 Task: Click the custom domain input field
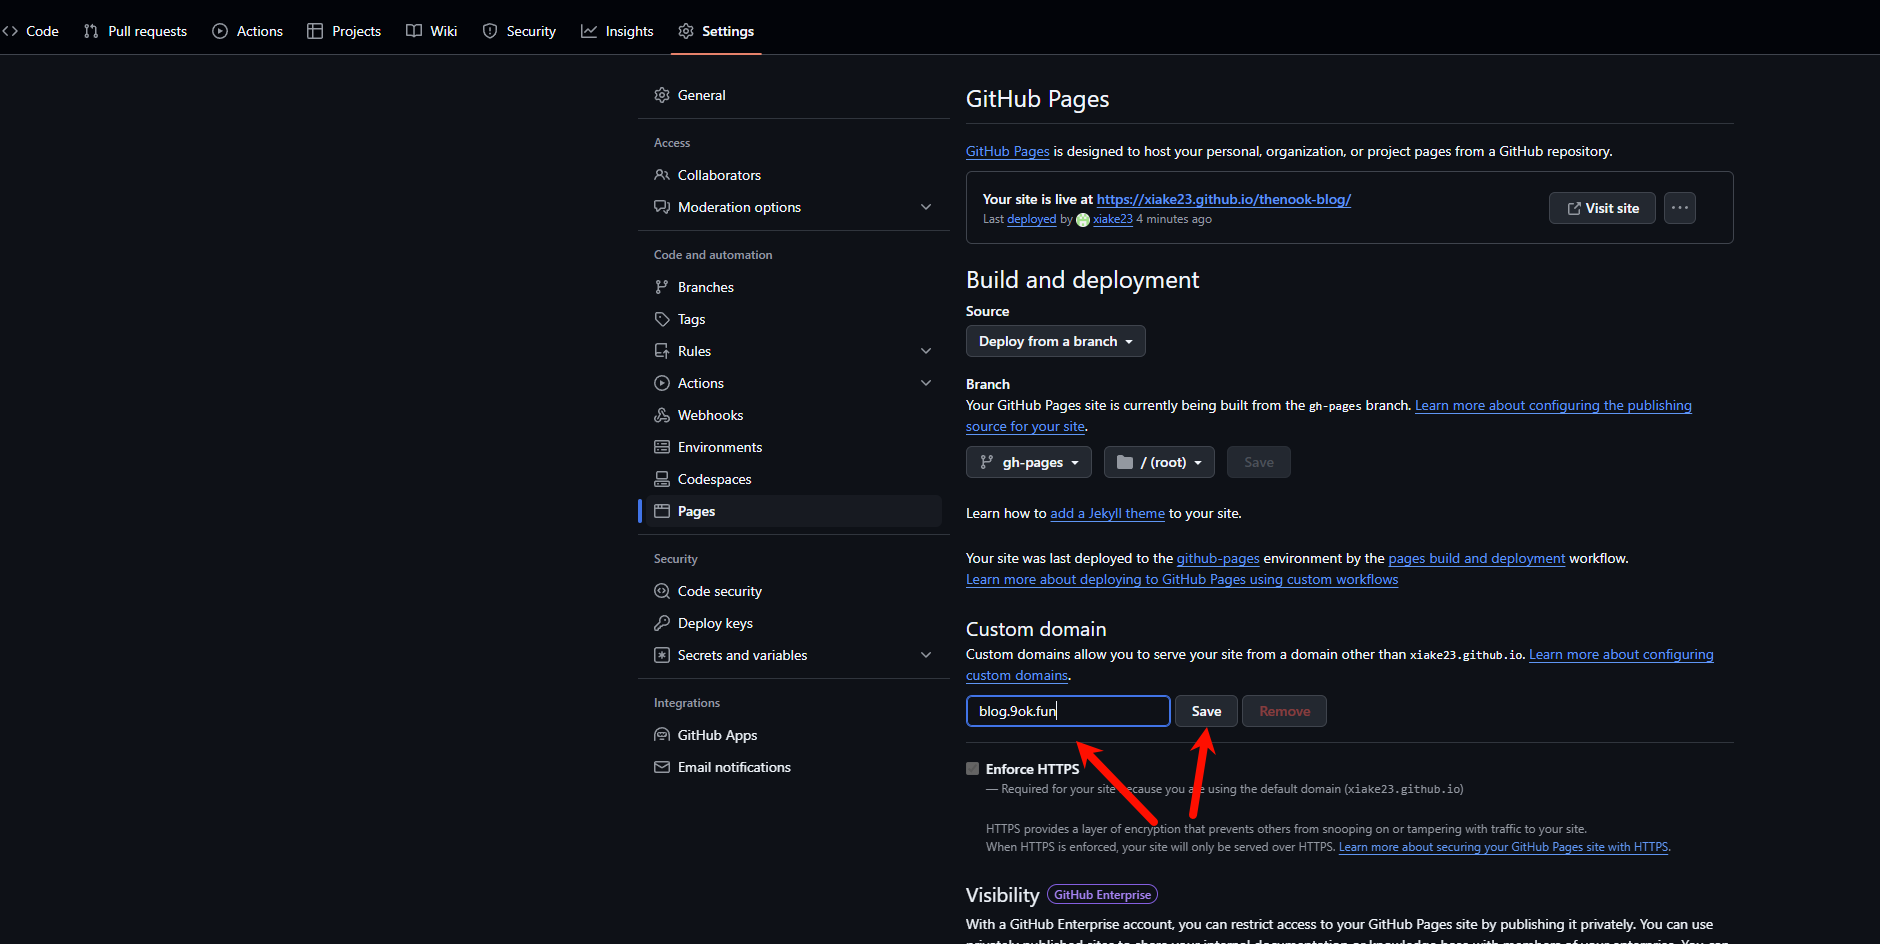pos(1068,711)
